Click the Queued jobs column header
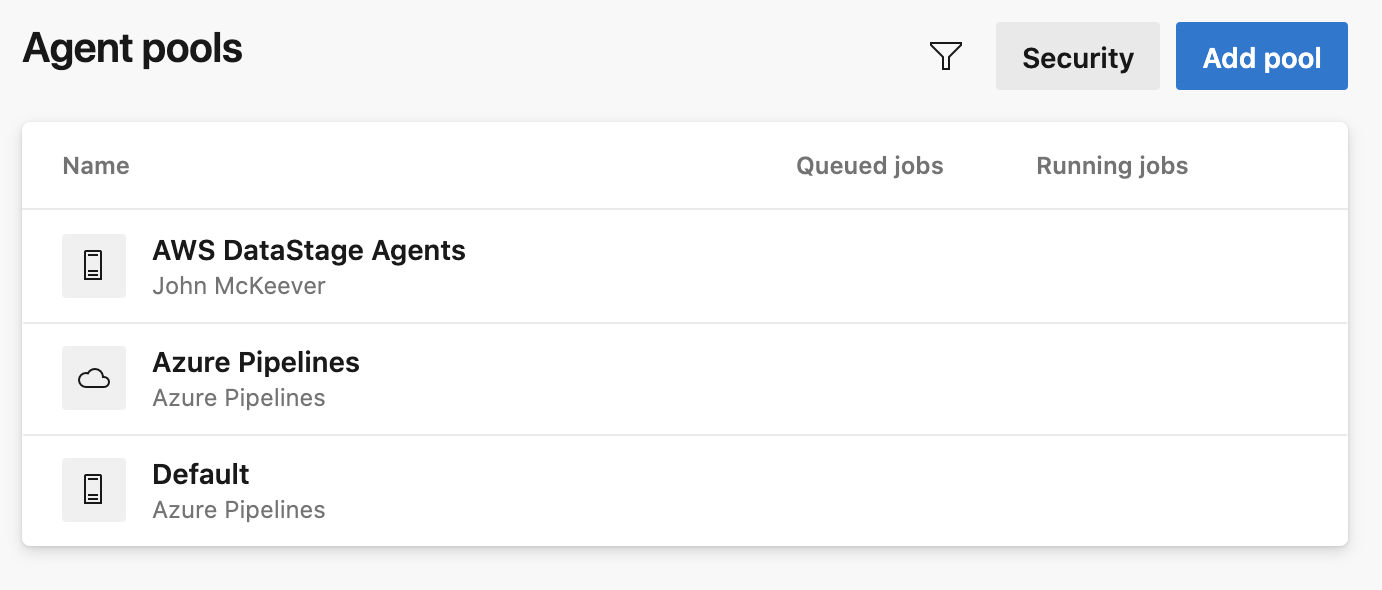Viewport: 1382px width, 590px height. pyautogui.click(x=869, y=166)
